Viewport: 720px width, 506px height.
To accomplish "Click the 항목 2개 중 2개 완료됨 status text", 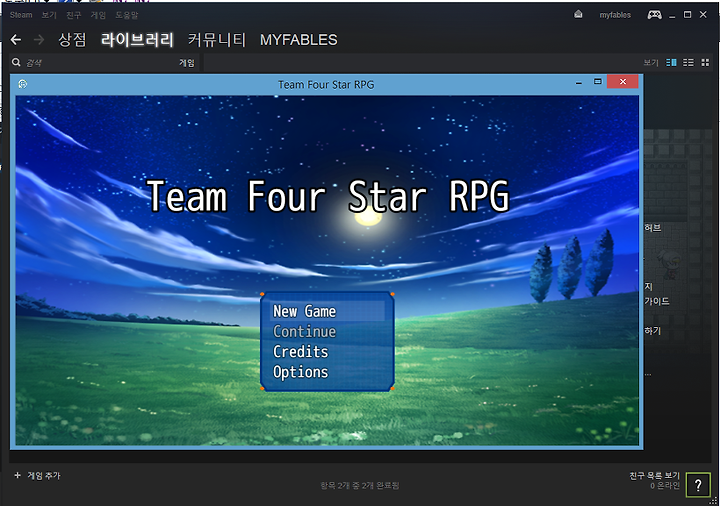I will pyautogui.click(x=360, y=485).
